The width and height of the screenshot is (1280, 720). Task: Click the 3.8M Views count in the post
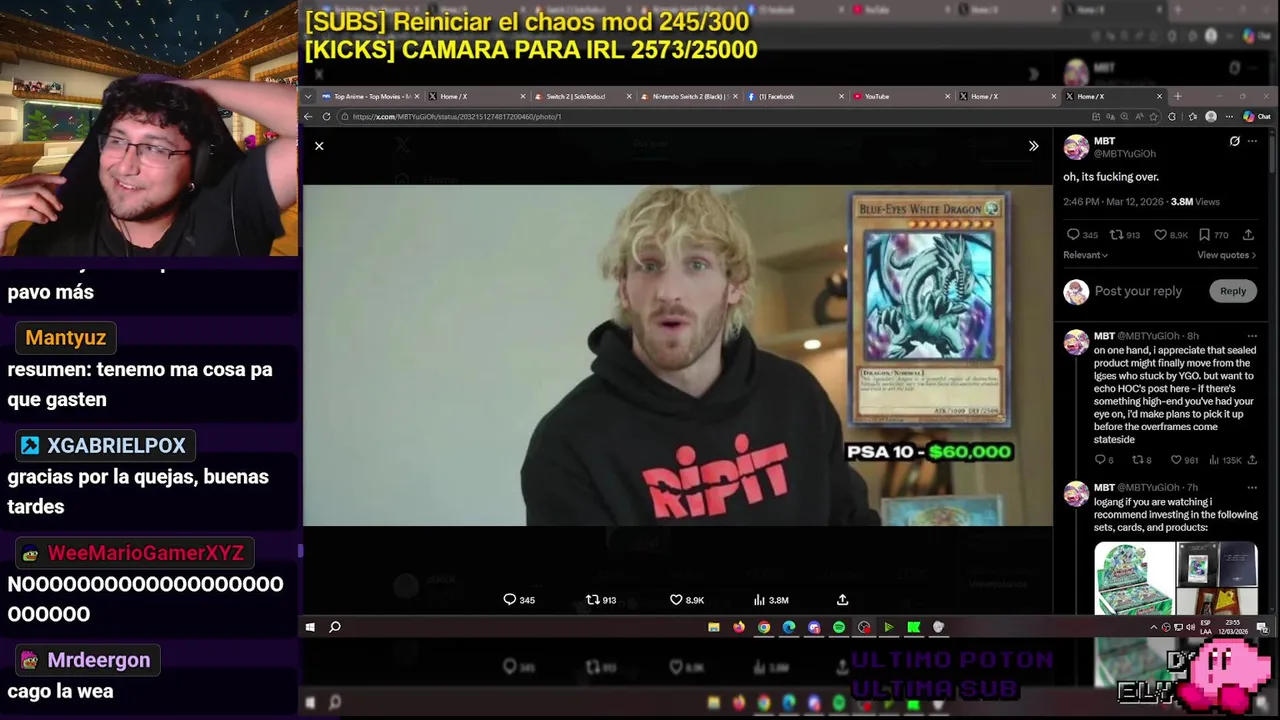(x=1195, y=202)
